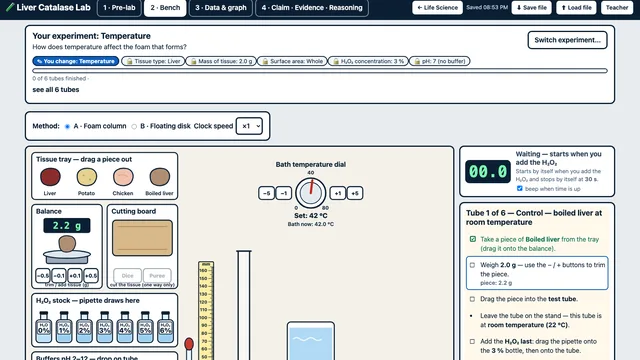Click the You change: Temperature pill
Viewport: 640px width, 360px height.
76,61
